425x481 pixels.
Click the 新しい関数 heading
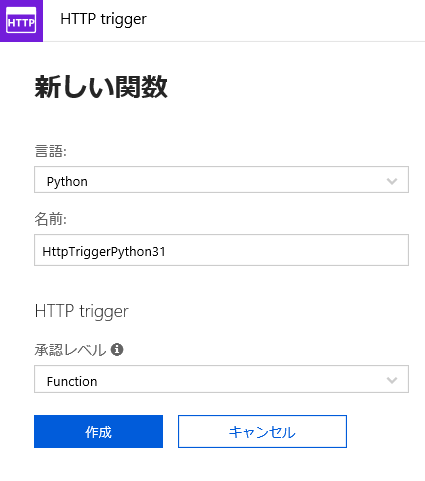click(x=101, y=87)
